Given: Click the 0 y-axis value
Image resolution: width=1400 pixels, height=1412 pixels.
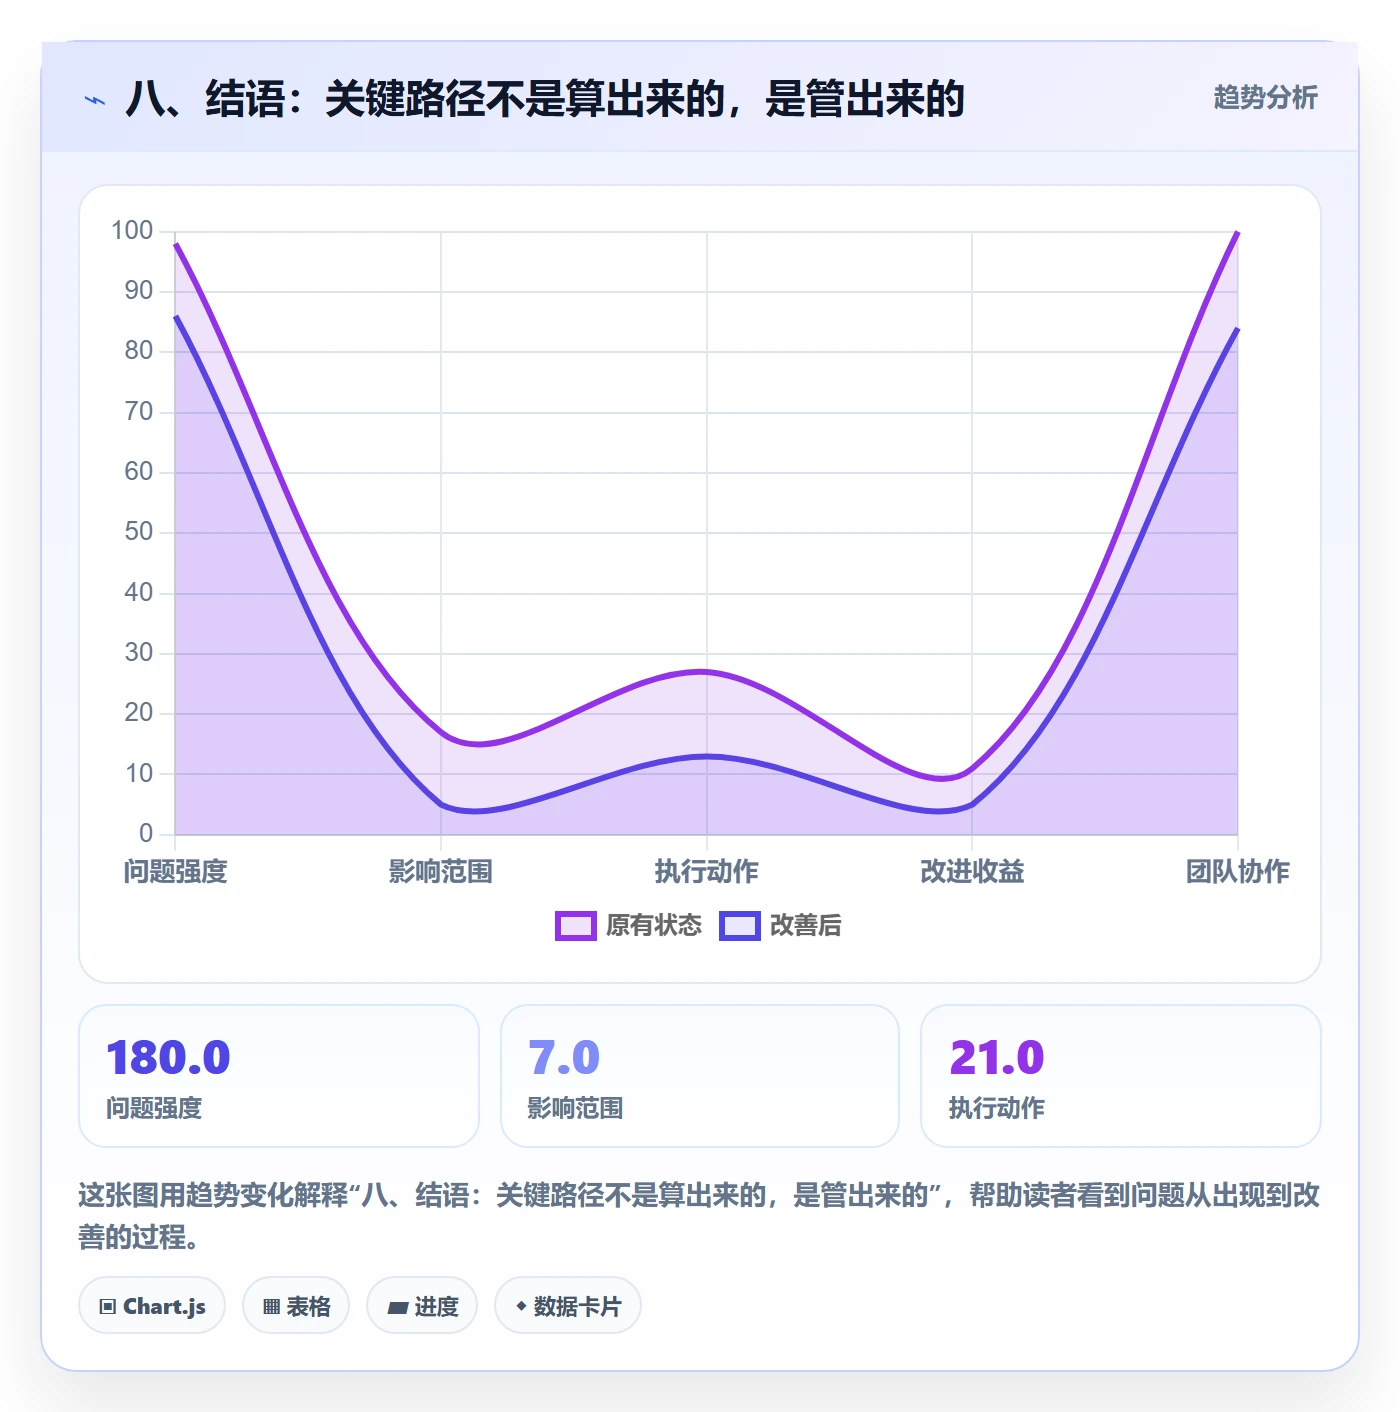Looking at the screenshot, I should pyautogui.click(x=146, y=834).
